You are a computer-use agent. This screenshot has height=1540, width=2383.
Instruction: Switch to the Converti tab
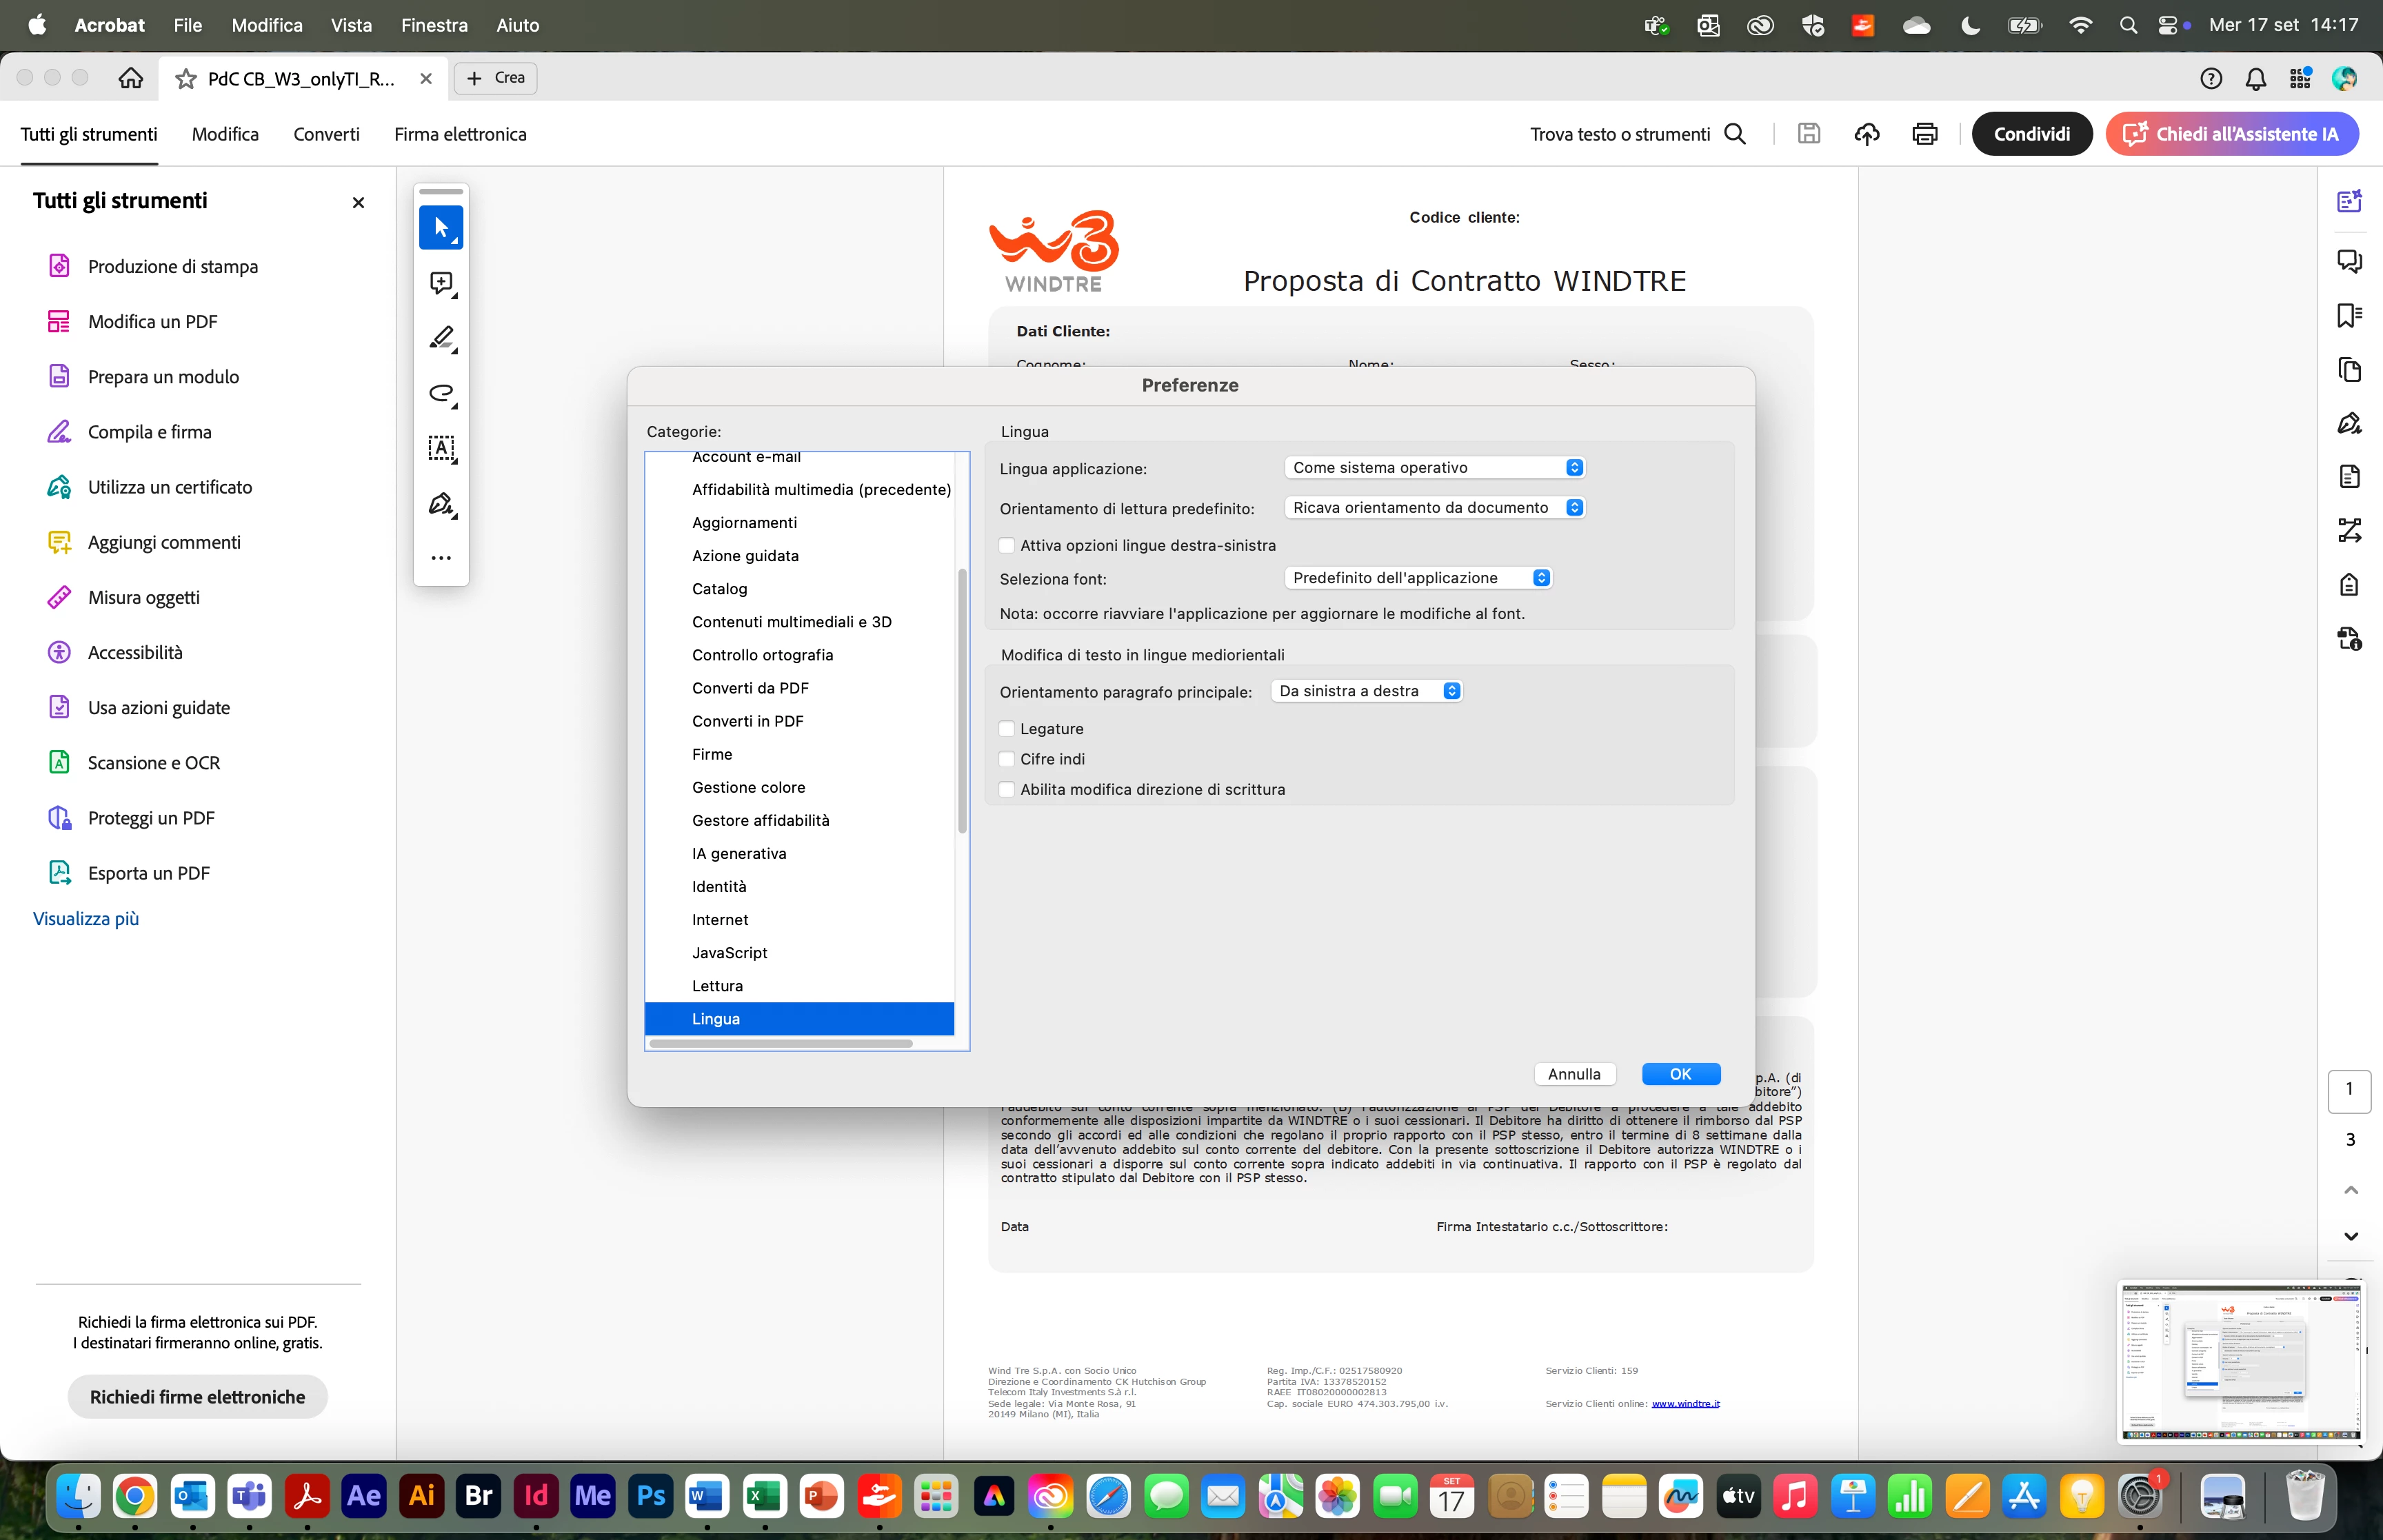[x=326, y=134]
